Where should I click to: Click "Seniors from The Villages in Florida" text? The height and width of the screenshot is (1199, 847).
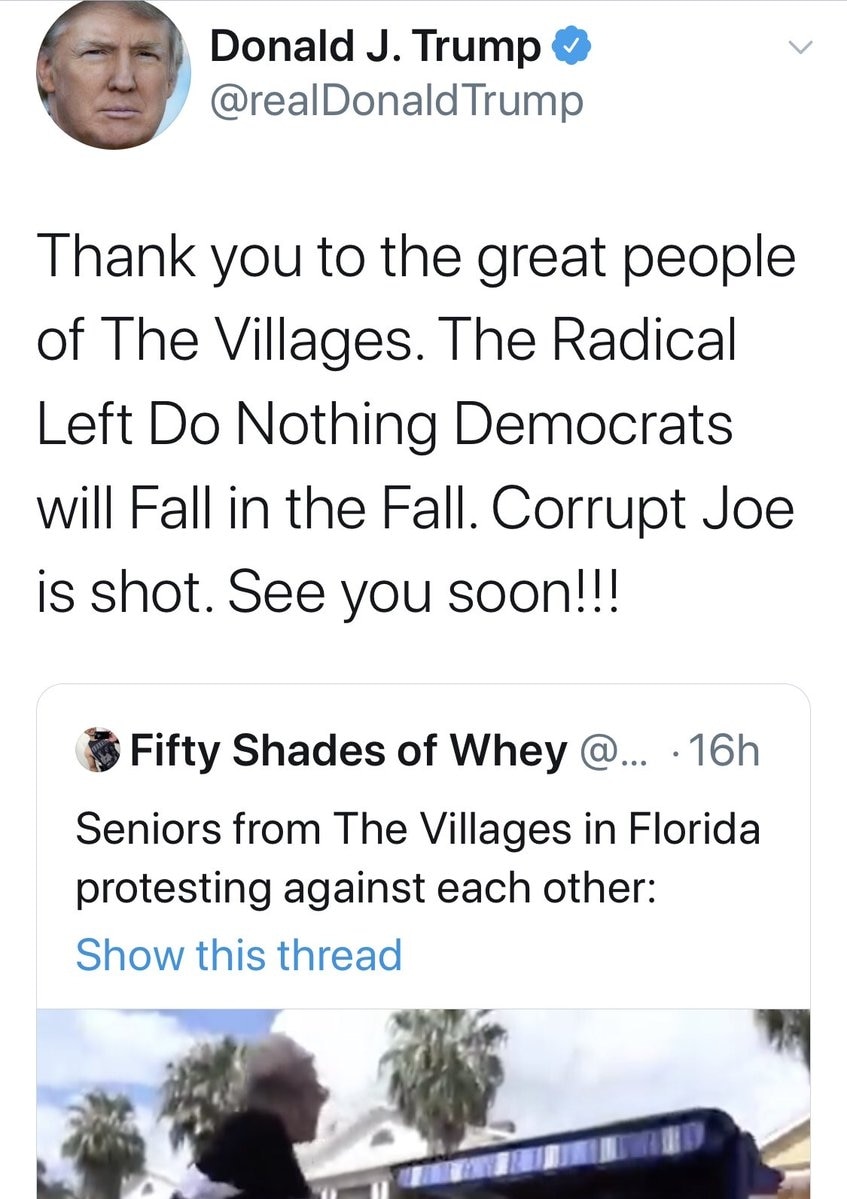[418, 829]
